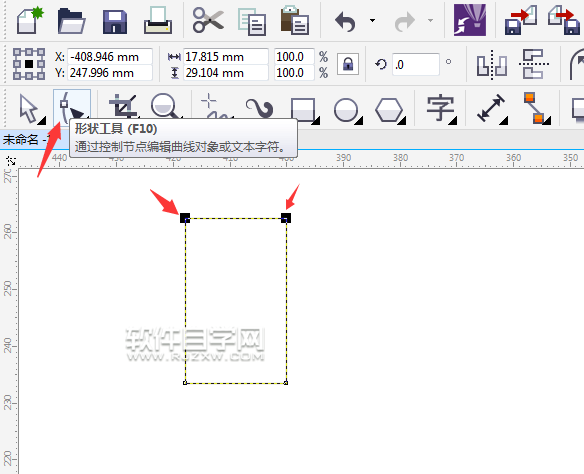Choose the Text tool
Viewport: 584px width, 474px height.
click(440, 109)
